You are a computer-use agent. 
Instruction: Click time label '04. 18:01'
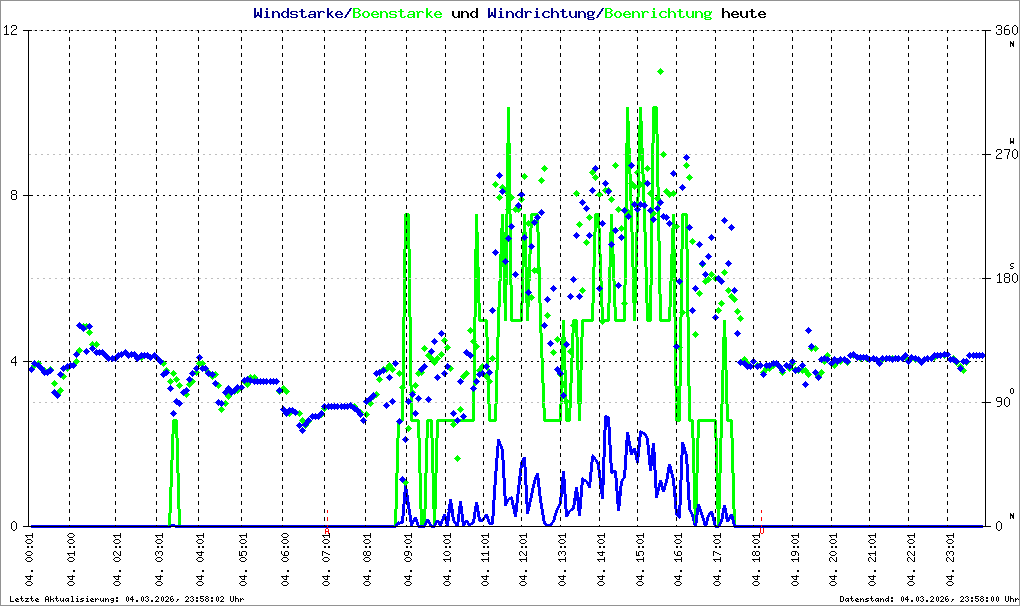756,560
